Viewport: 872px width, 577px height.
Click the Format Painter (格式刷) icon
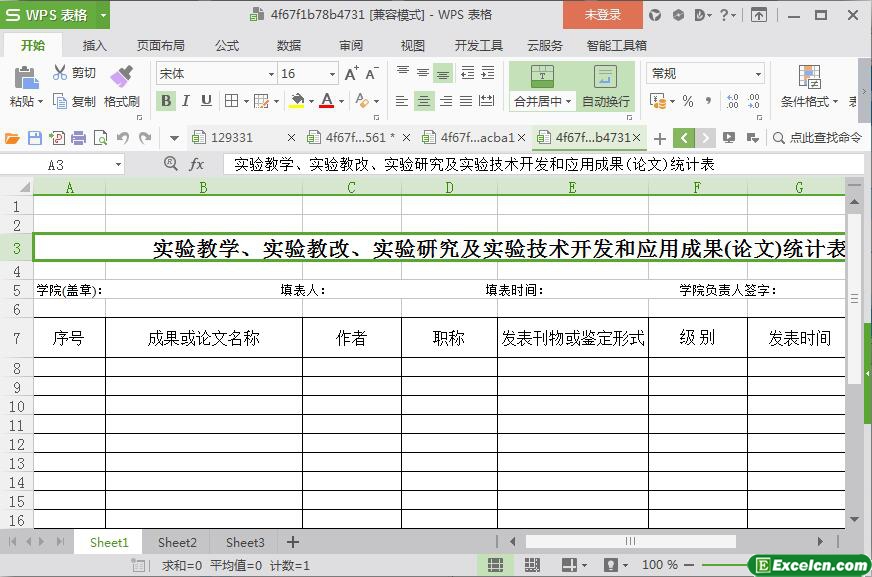pyautogui.click(x=120, y=78)
